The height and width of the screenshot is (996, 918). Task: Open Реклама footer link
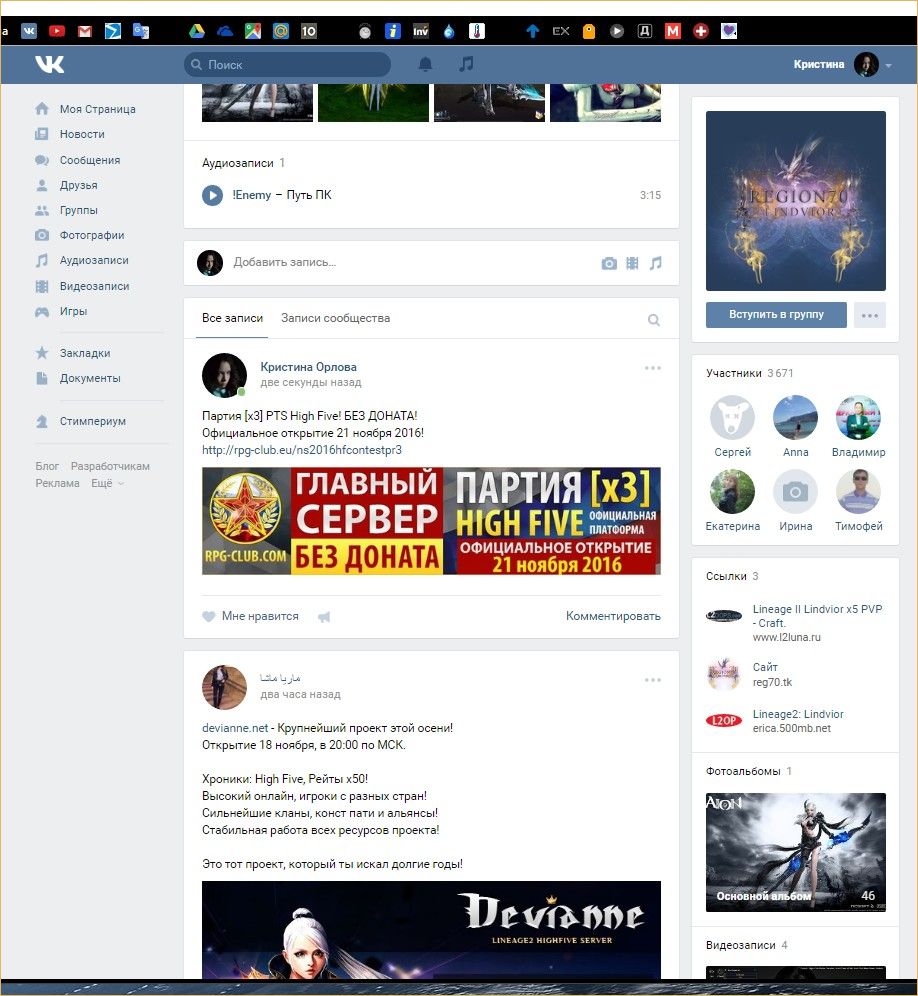(x=57, y=483)
